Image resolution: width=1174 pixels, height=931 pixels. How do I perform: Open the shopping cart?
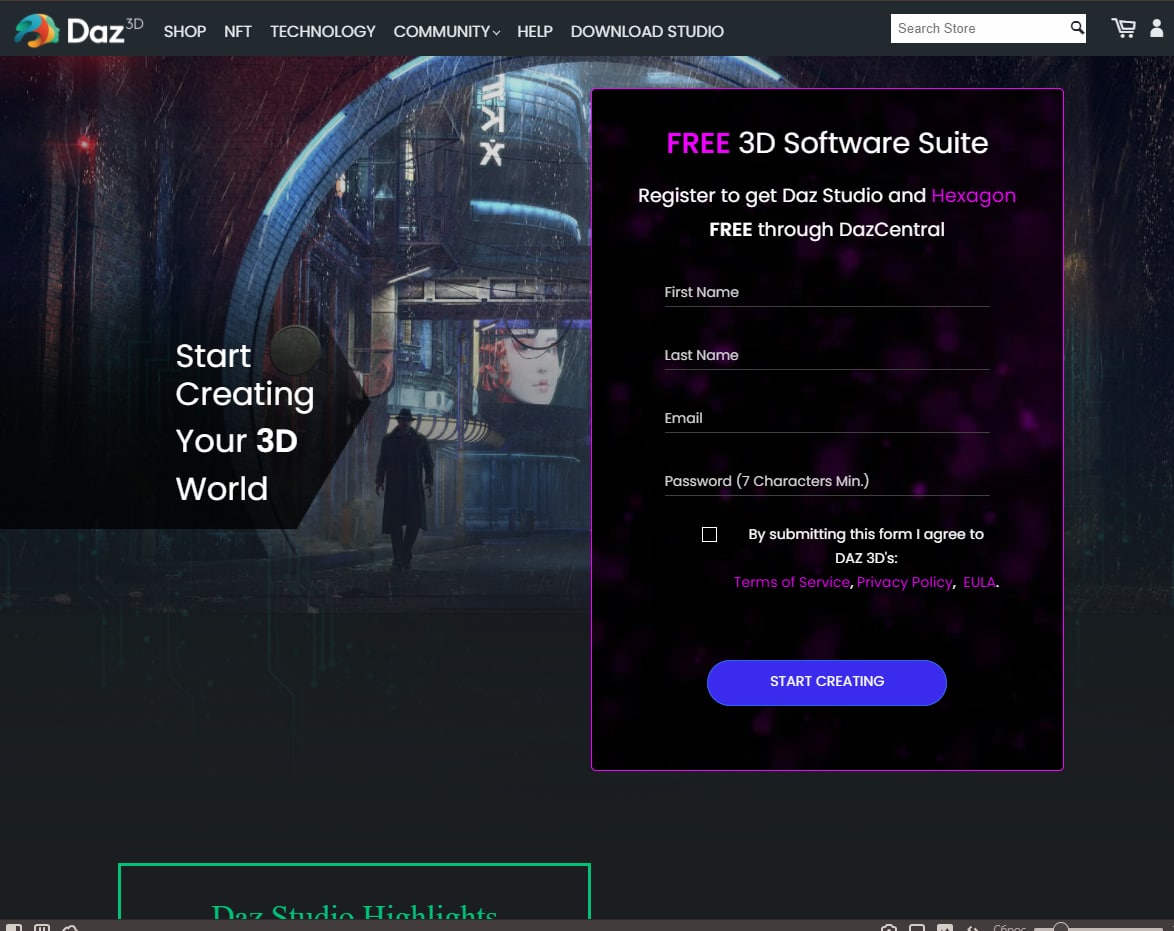coord(1123,28)
